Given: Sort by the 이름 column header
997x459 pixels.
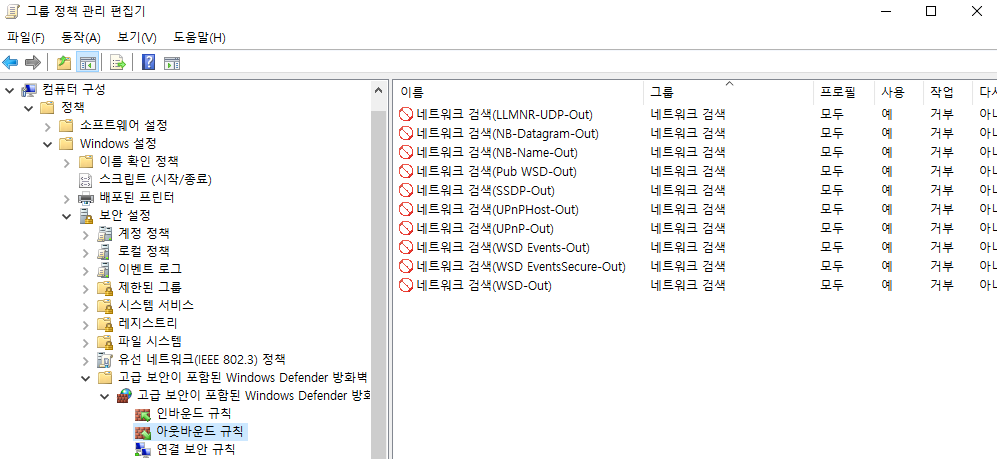Looking at the screenshot, I should [x=518, y=92].
